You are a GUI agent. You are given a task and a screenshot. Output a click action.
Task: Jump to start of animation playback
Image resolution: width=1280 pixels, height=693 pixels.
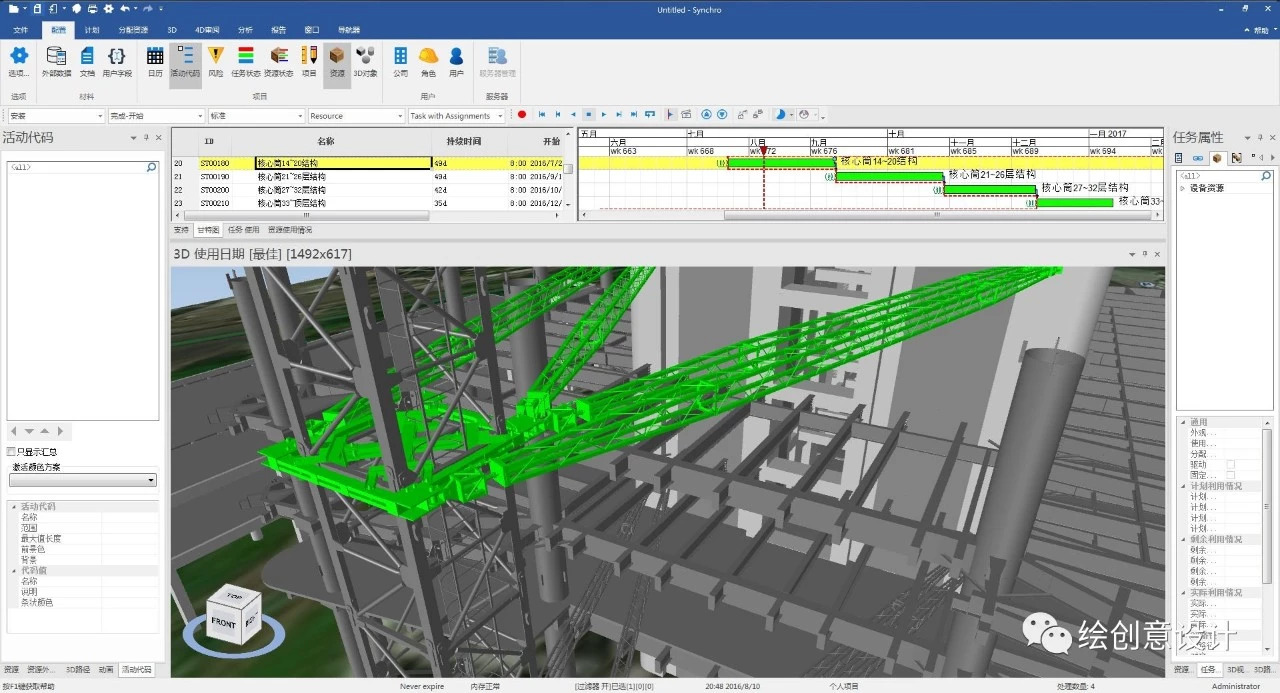(542, 115)
